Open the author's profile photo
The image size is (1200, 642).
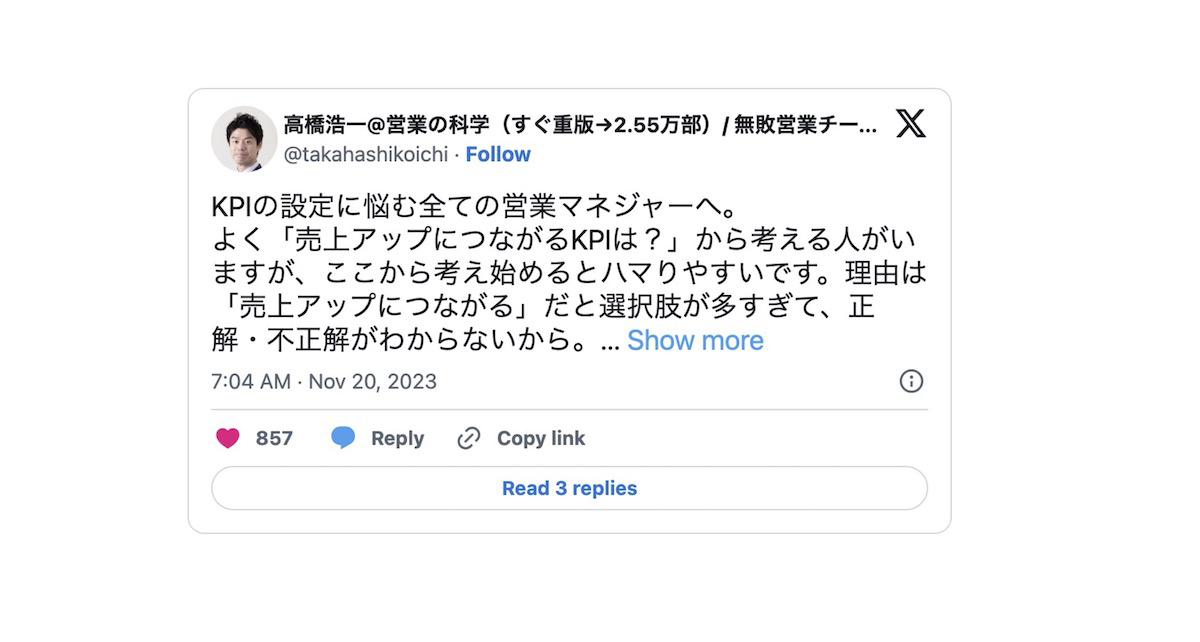244,139
